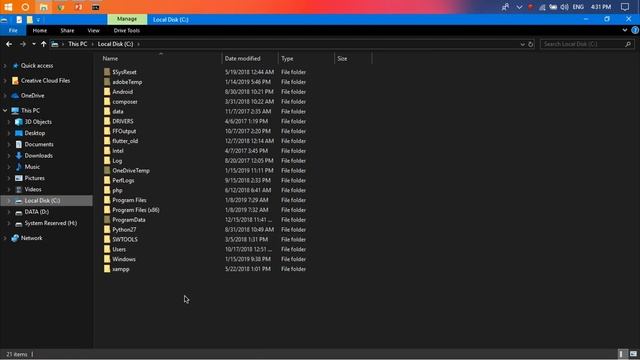
Task: Select the Android folder icon
Action: coord(107,92)
